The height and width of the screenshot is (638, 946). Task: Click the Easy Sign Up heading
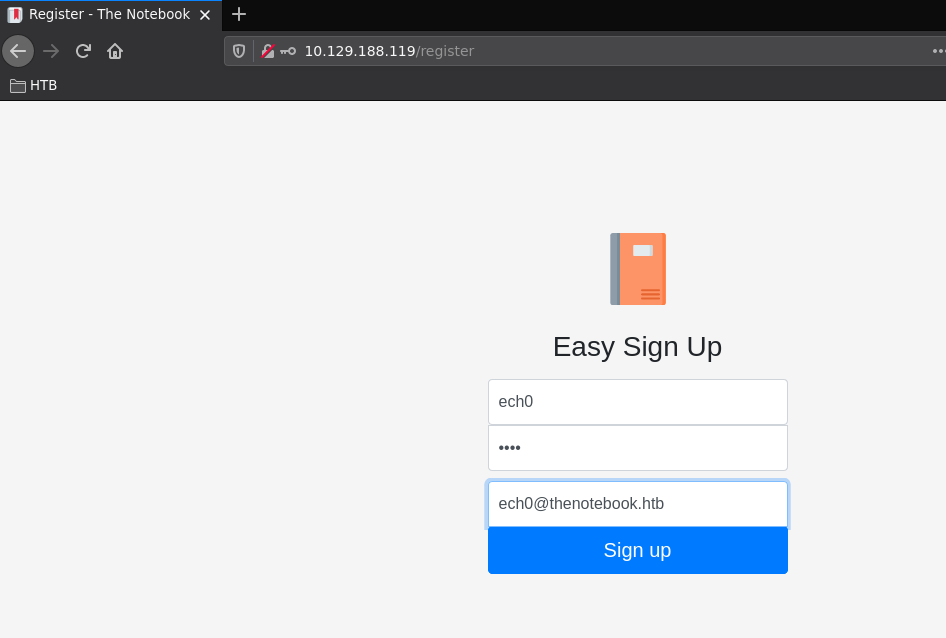[637, 347]
